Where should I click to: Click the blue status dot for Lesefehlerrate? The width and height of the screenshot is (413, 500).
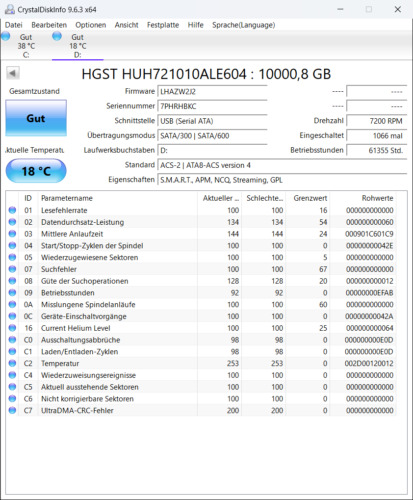[x=12, y=210]
